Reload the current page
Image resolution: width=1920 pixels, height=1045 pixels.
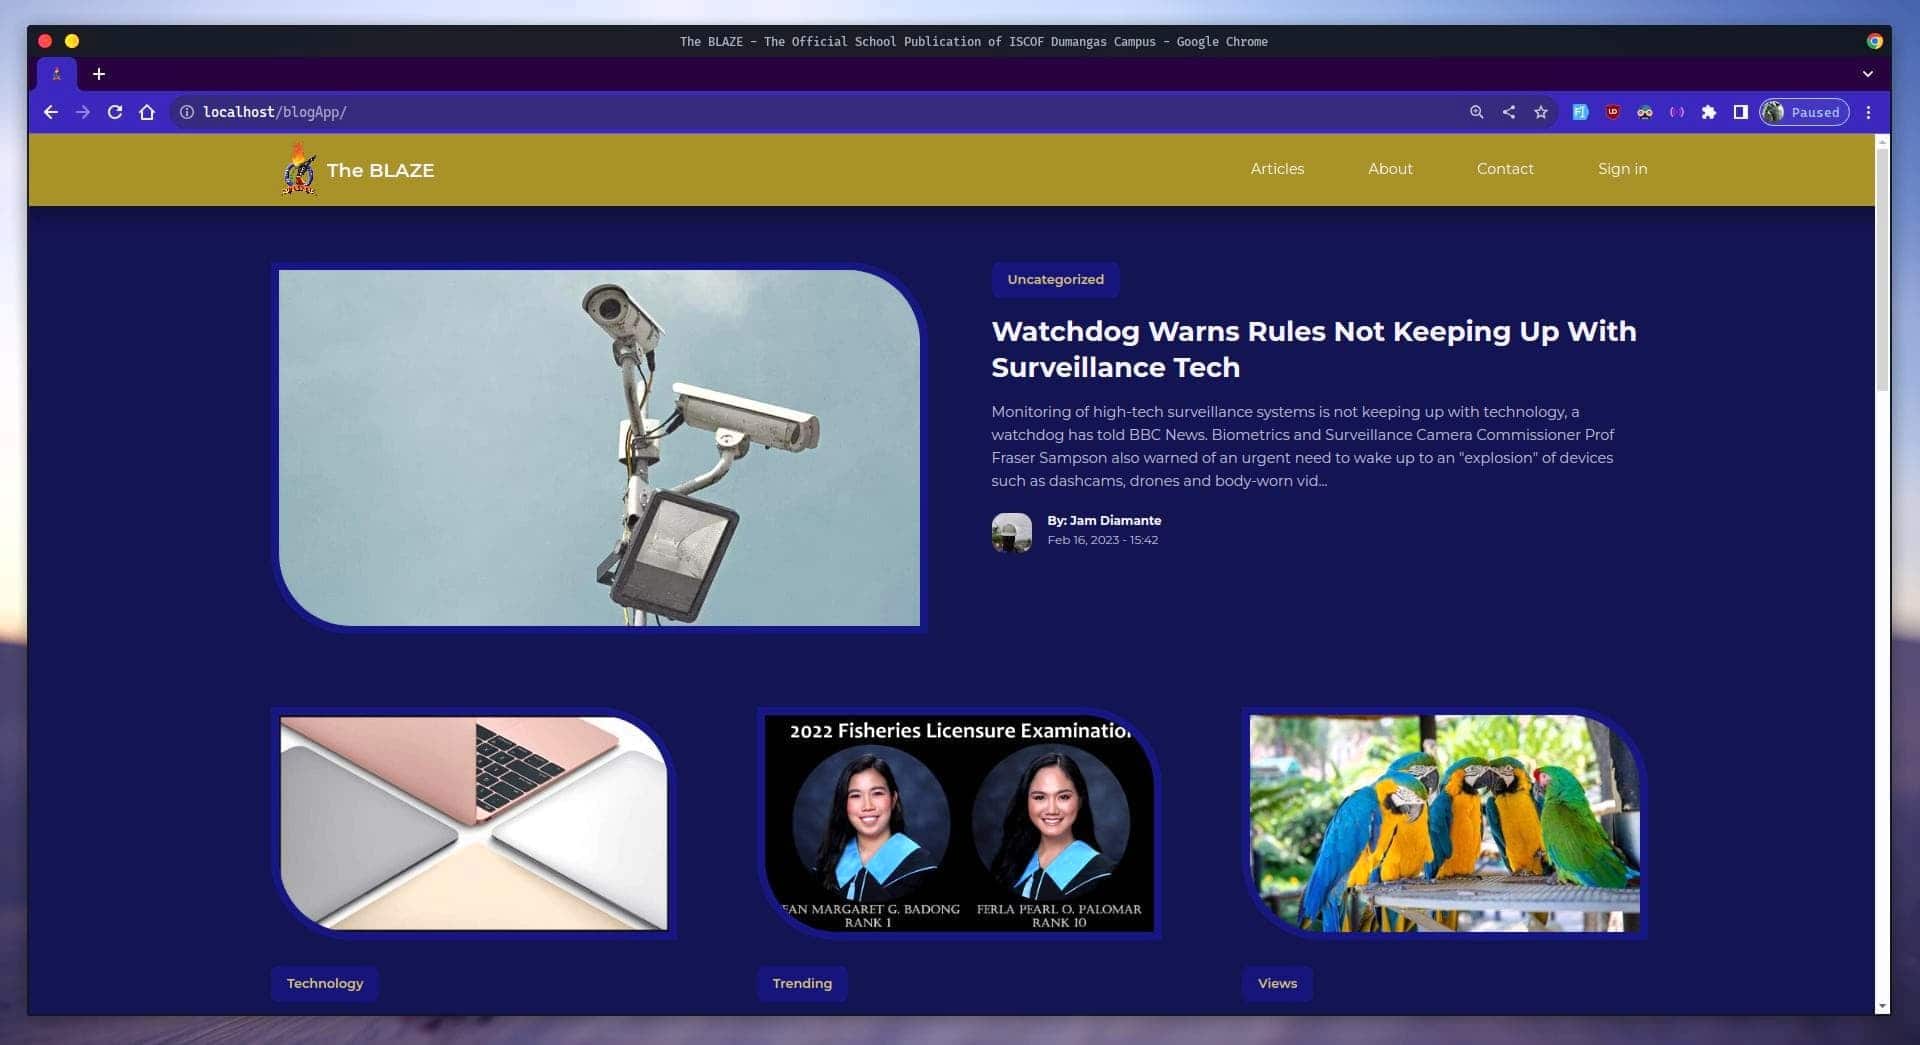[x=115, y=112]
